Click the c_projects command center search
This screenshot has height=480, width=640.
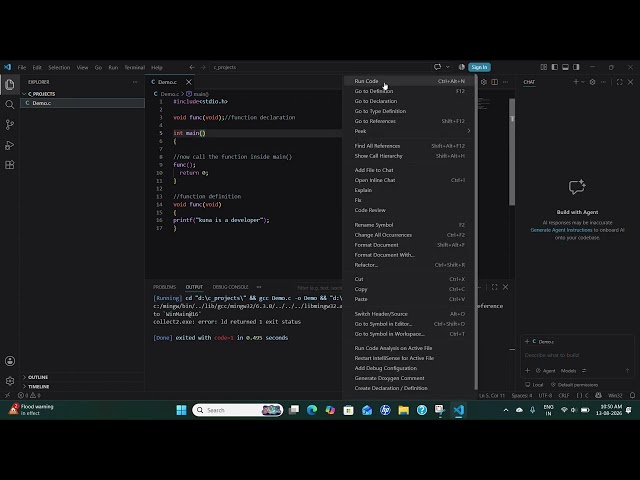pos(320,67)
